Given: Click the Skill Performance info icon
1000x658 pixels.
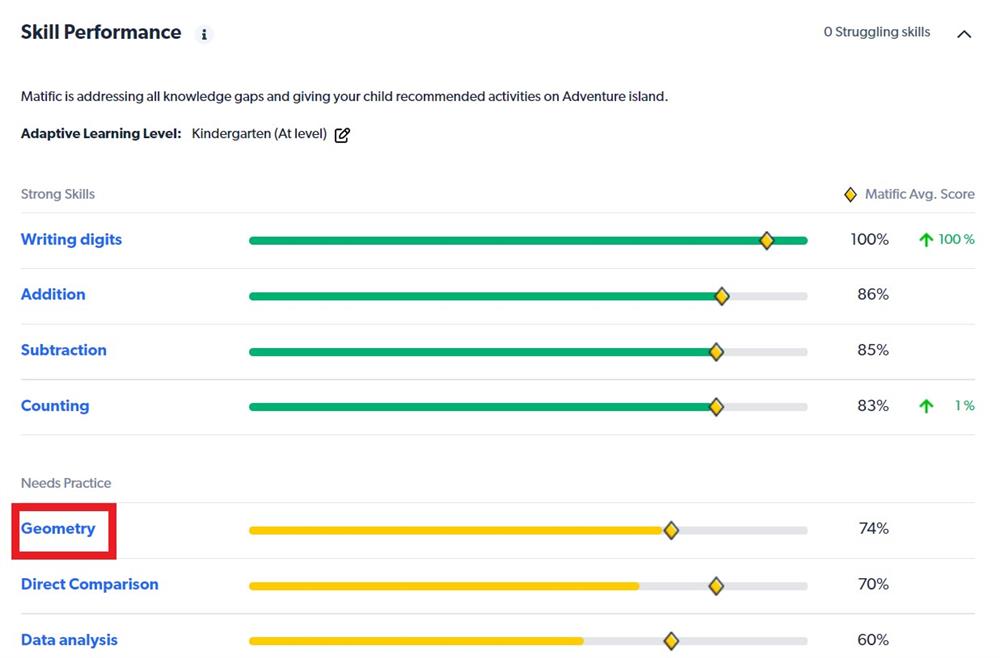Looking at the screenshot, I should [204, 34].
